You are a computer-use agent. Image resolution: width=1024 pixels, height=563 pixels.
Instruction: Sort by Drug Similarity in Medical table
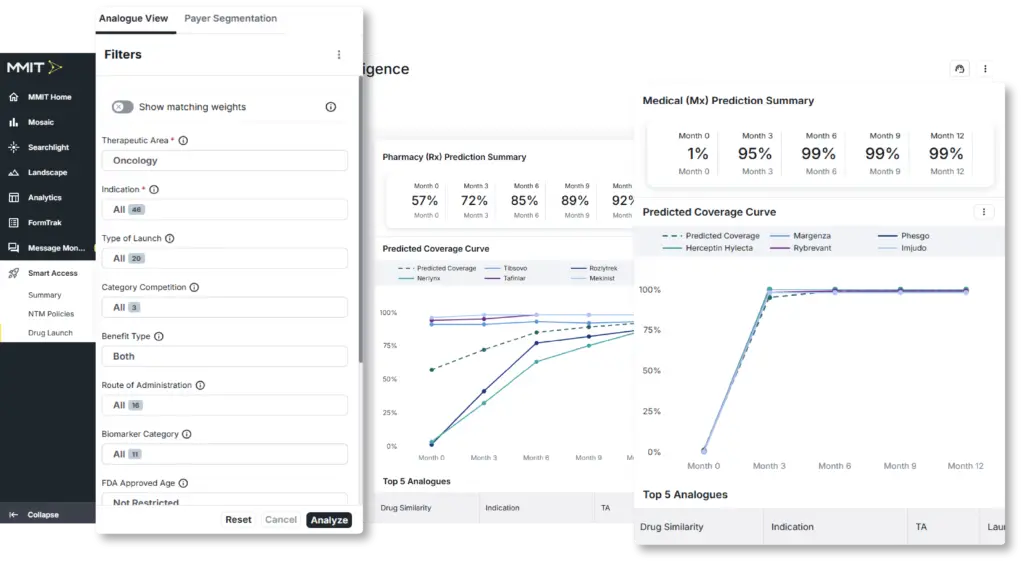pos(671,527)
